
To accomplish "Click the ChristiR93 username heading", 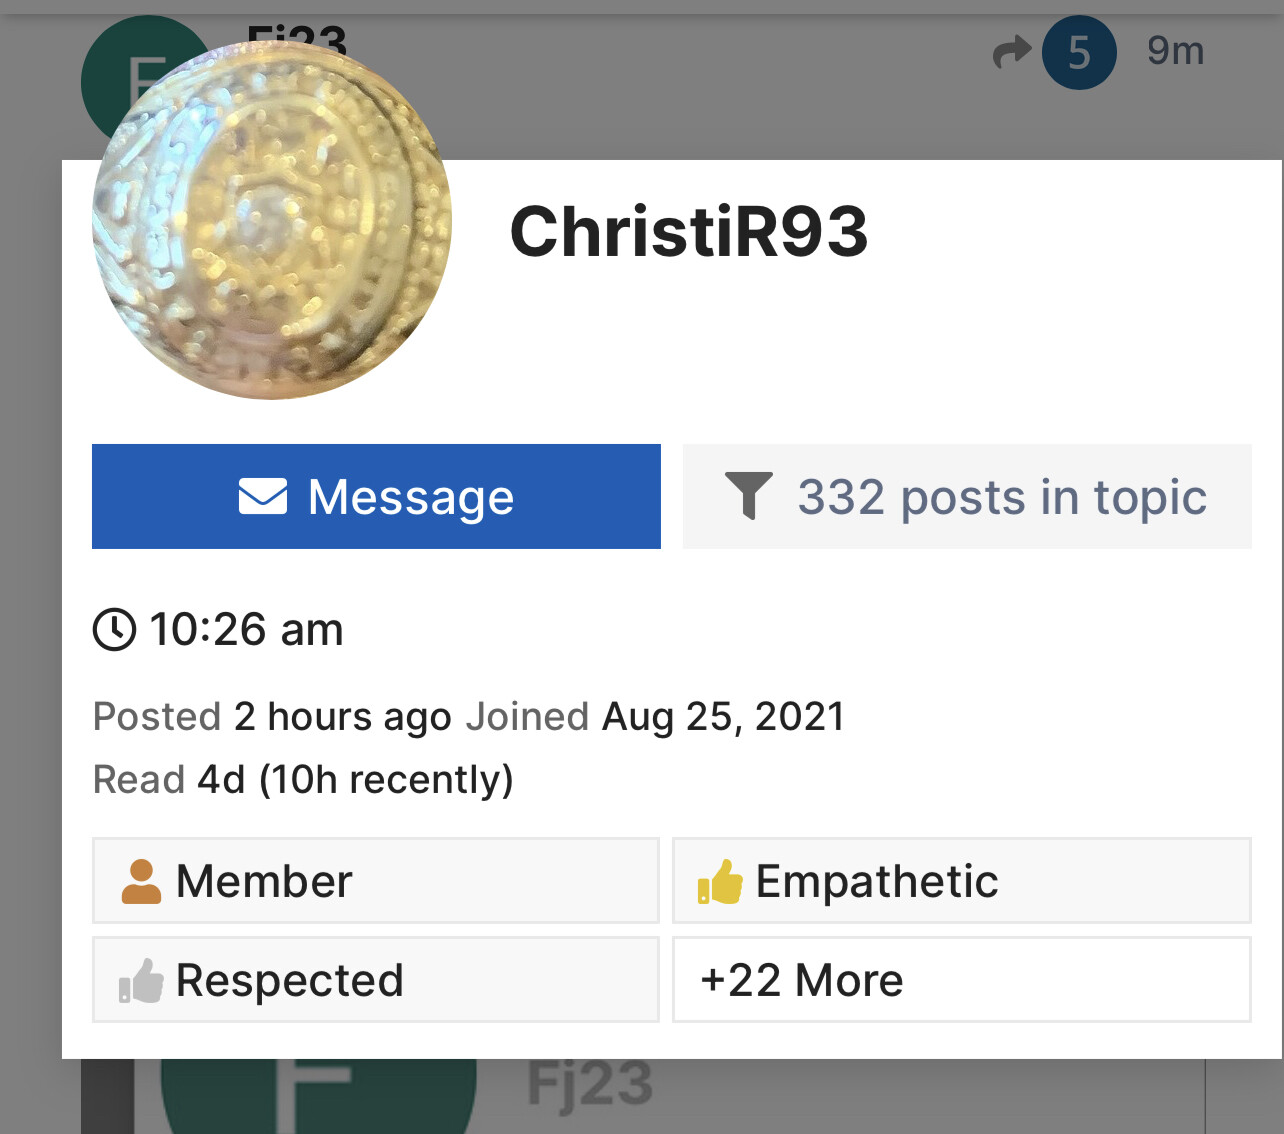I will (689, 231).
